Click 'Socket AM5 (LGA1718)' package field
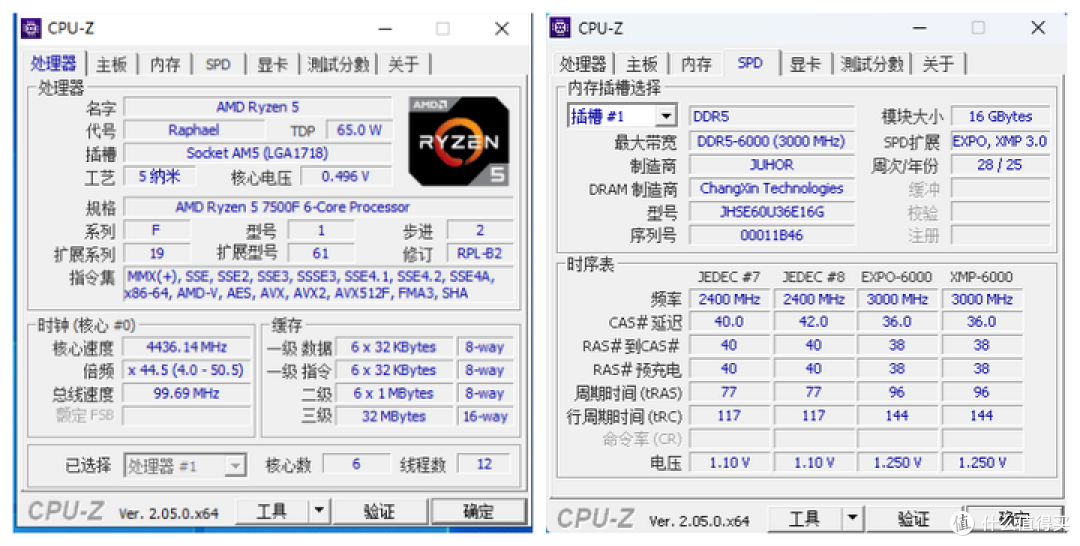 (x=258, y=153)
